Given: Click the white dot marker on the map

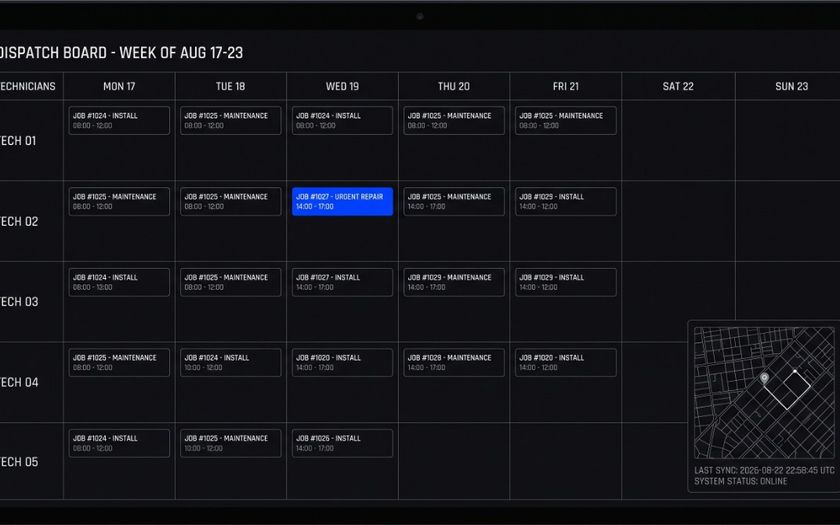Looking at the screenshot, I should pos(794,371).
